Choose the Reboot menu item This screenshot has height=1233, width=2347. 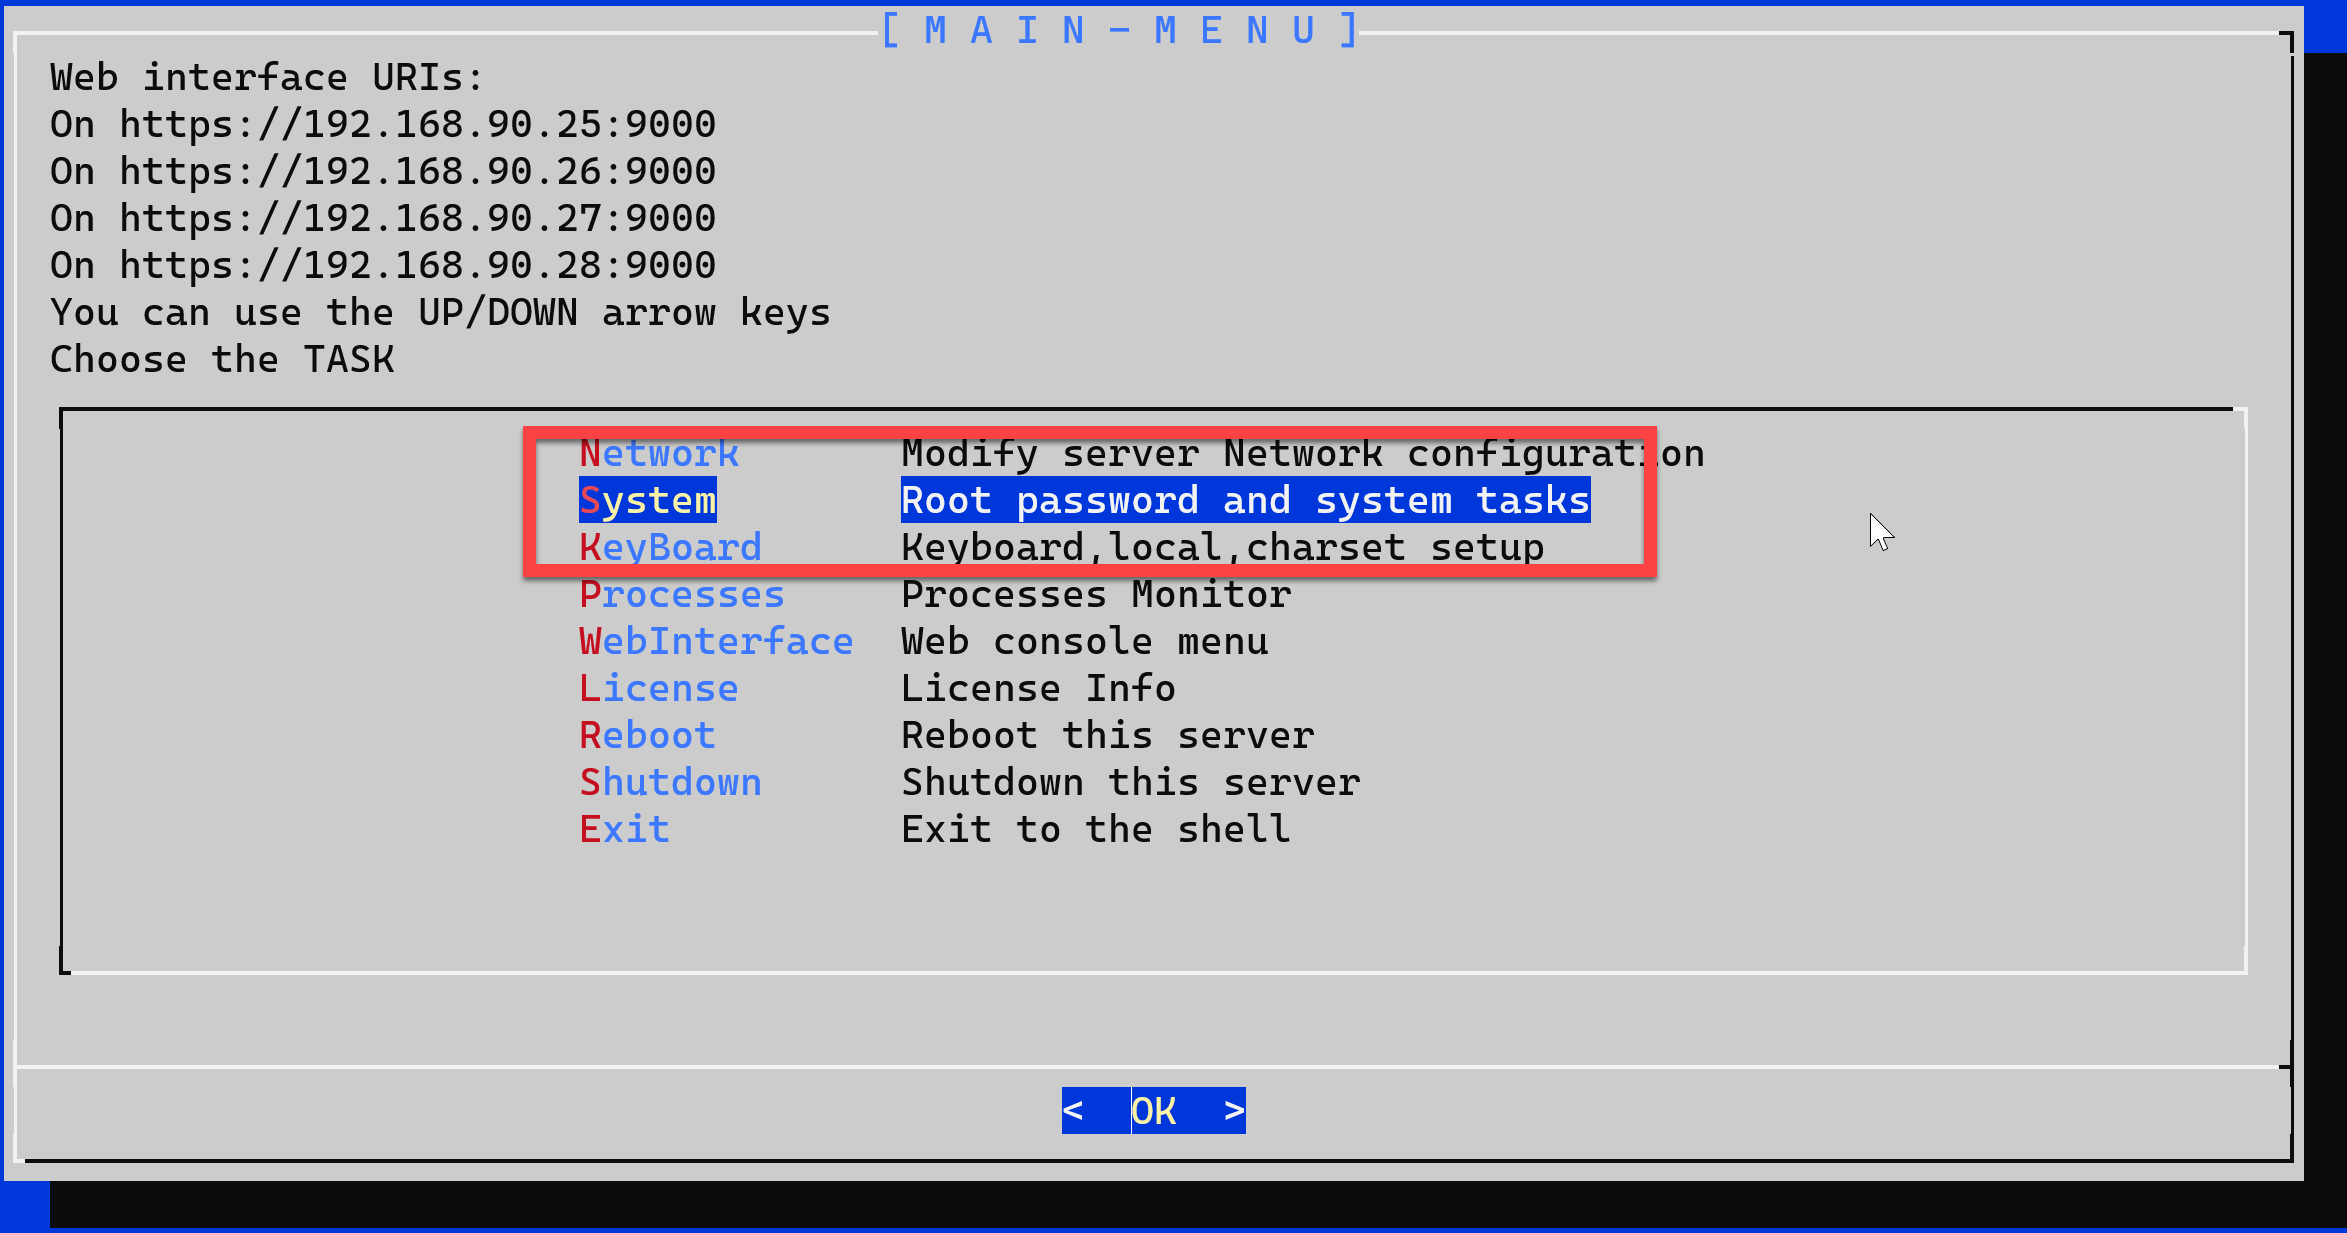pos(647,736)
